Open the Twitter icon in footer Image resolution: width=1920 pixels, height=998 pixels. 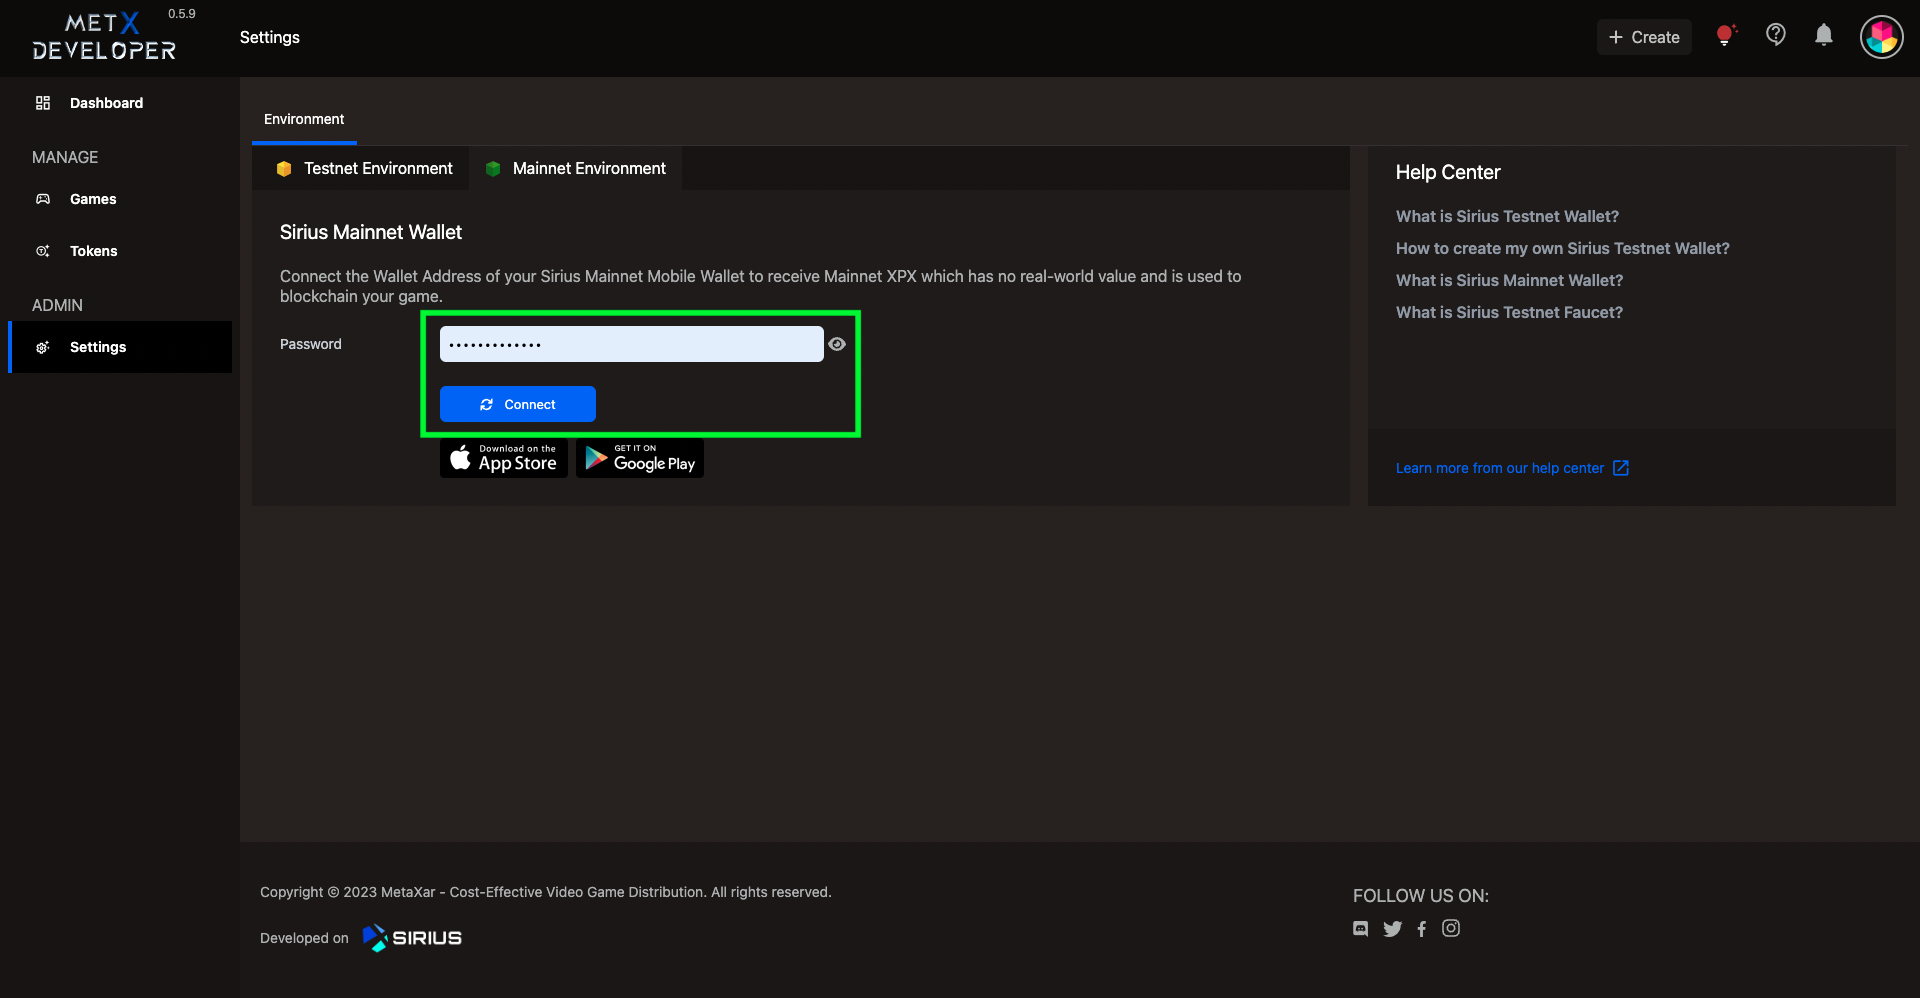(x=1392, y=929)
